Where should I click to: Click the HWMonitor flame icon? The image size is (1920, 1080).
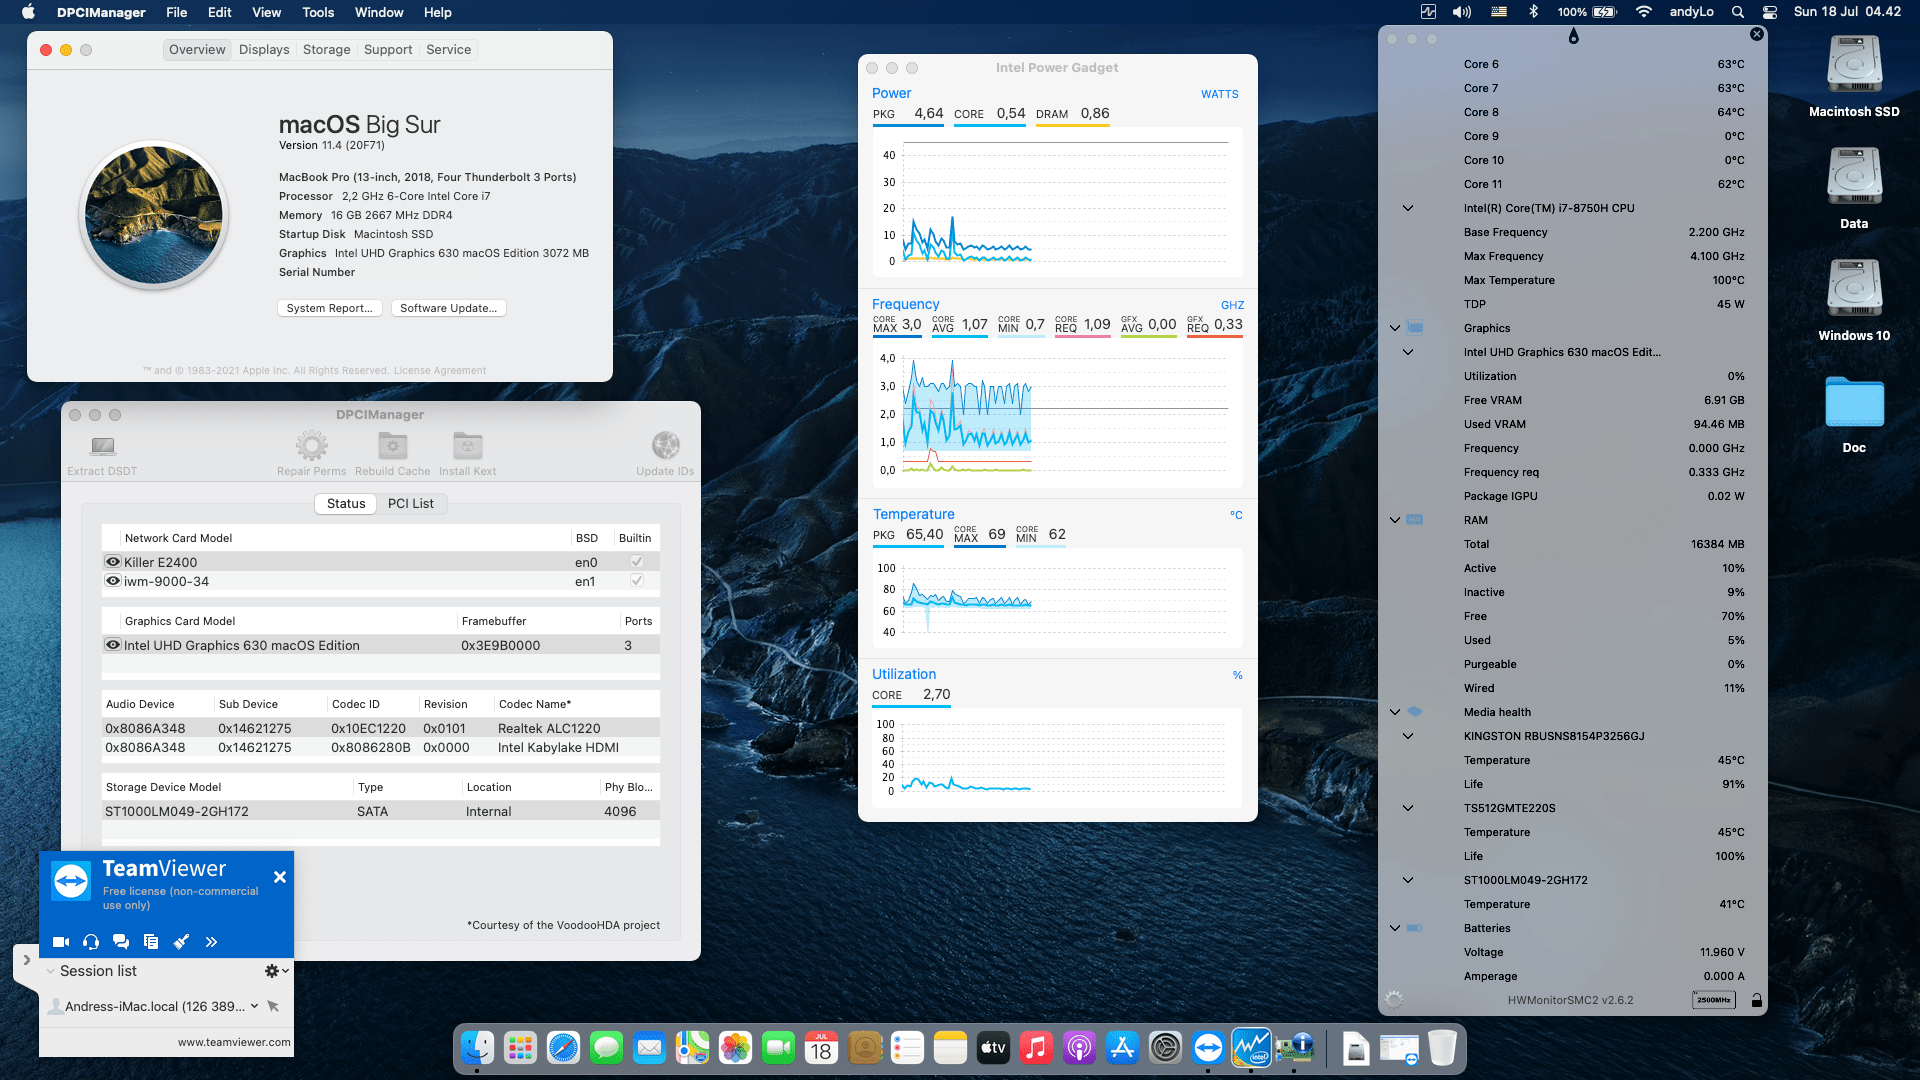(x=1573, y=37)
